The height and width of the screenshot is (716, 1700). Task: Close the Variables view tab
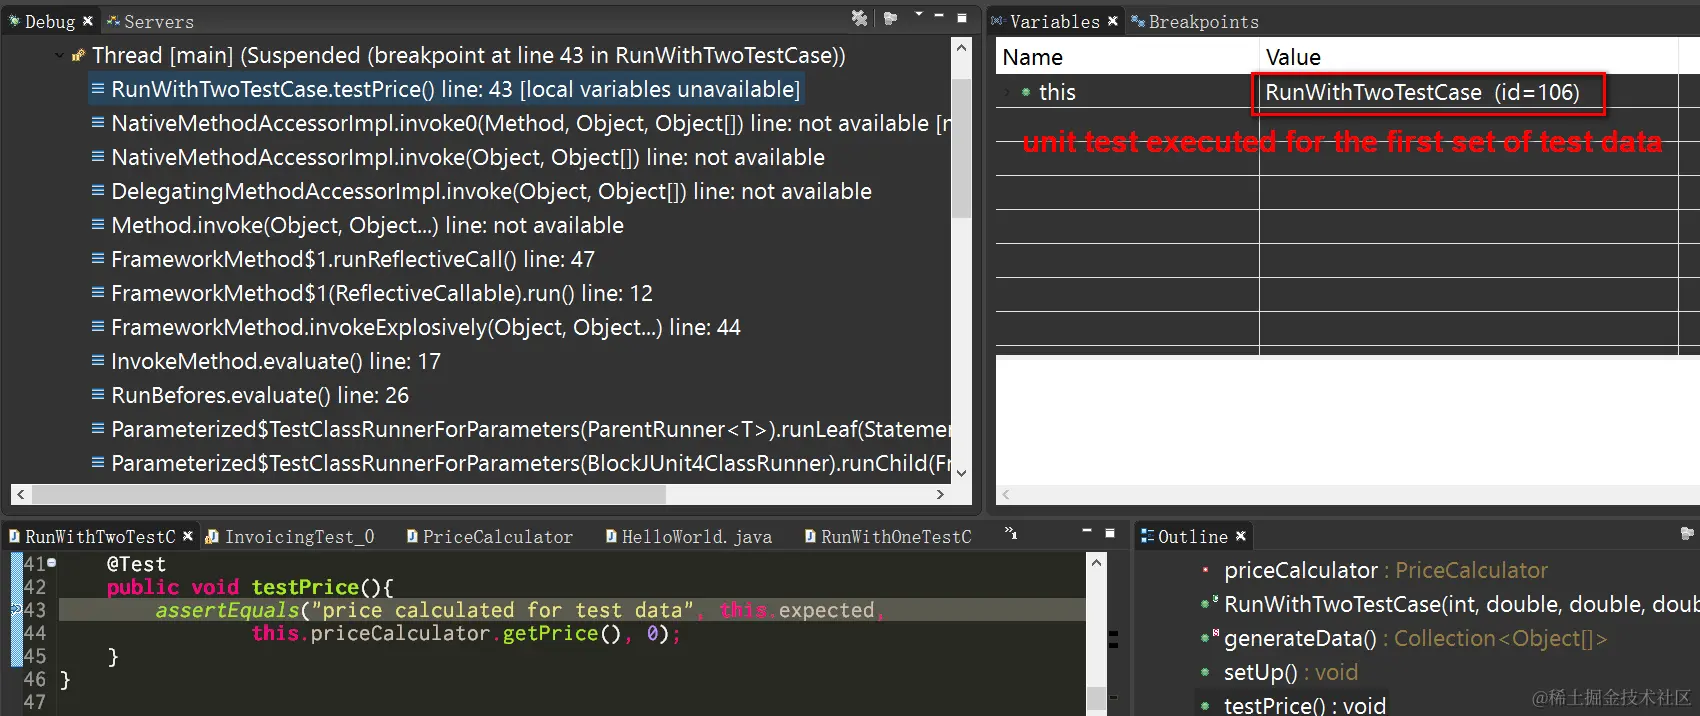point(1113,21)
